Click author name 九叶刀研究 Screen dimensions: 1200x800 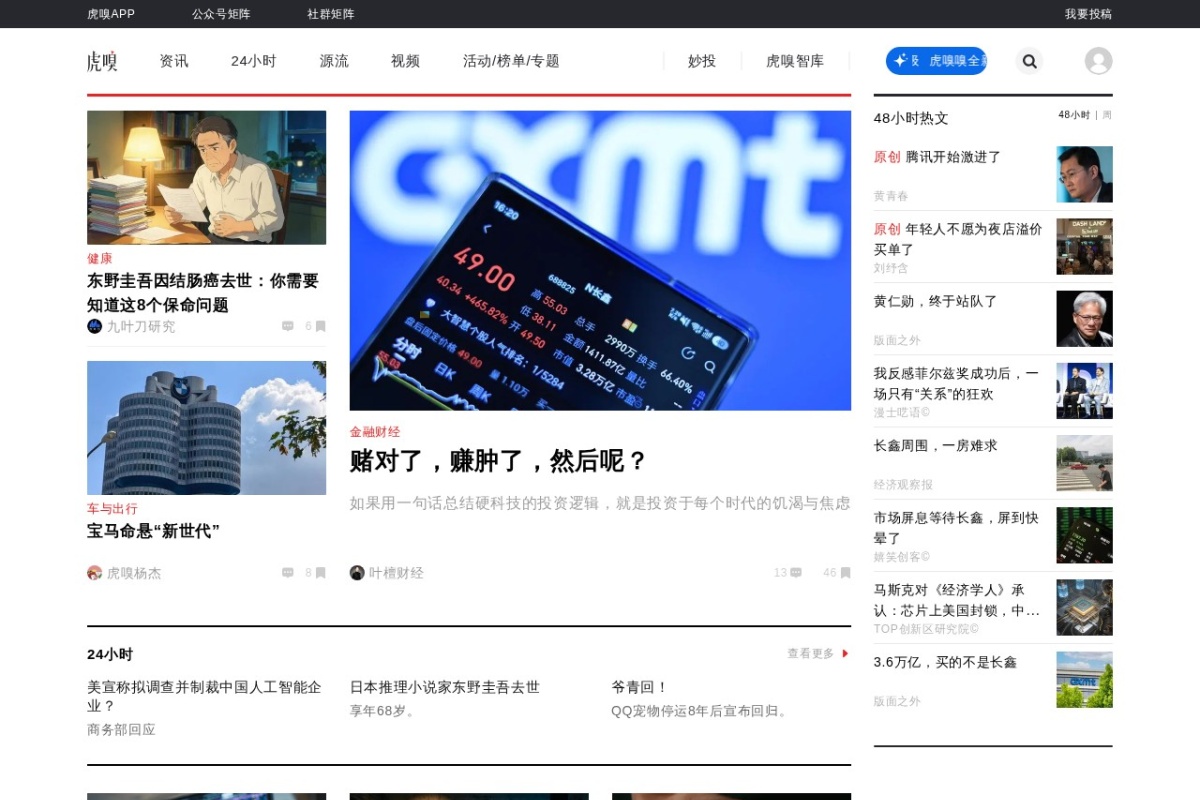tap(141, 326)
